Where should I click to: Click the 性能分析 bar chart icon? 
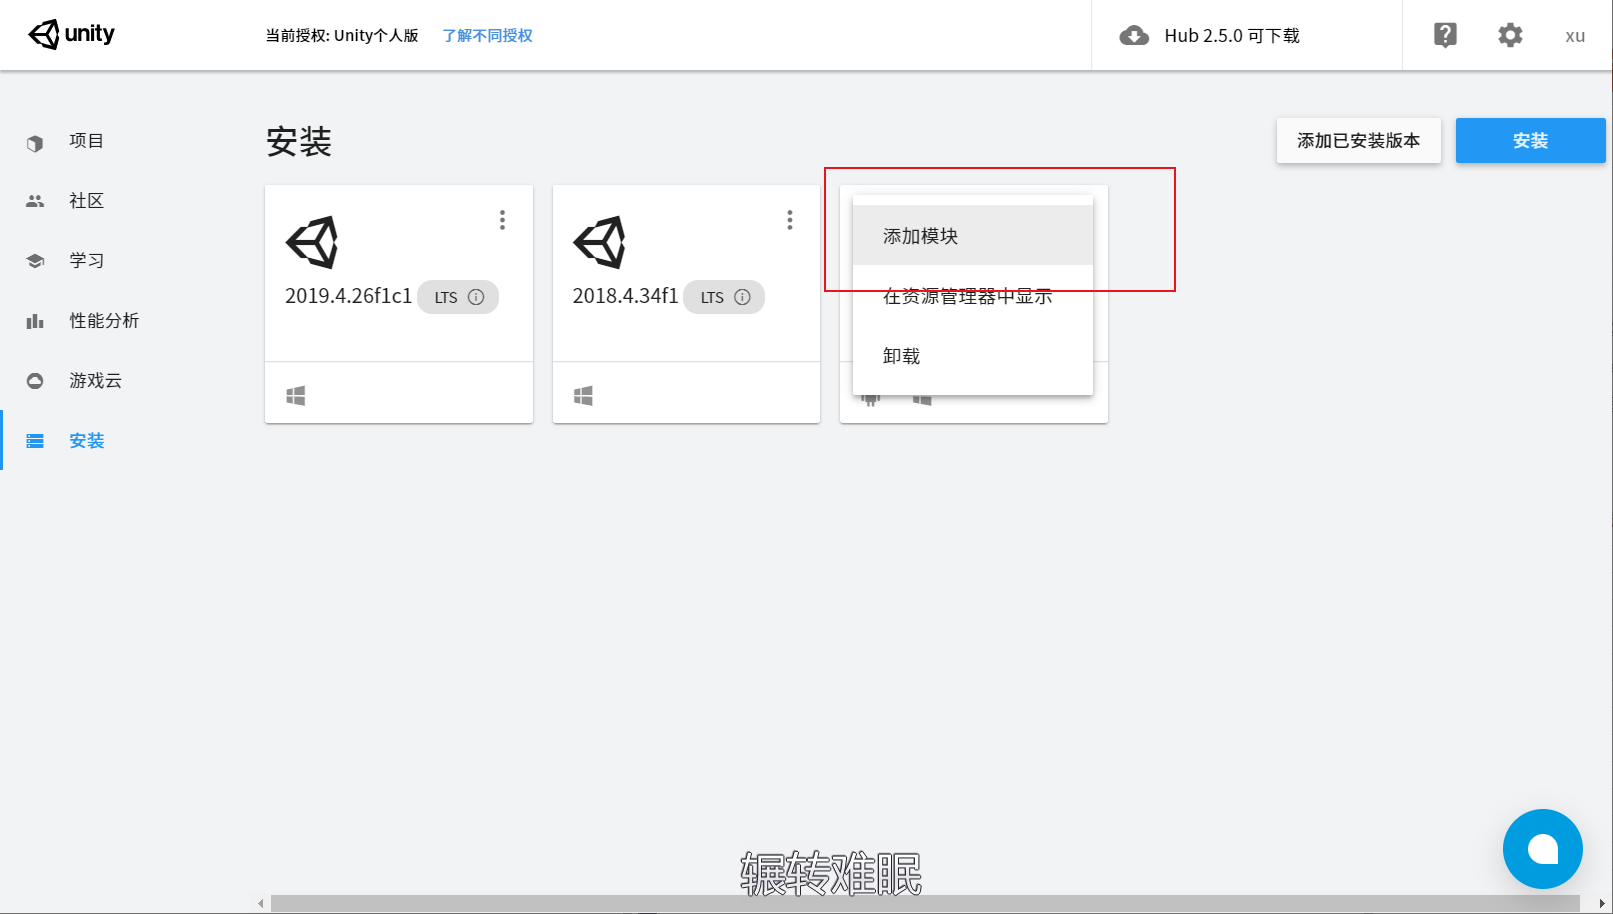(x=35, y=321)
